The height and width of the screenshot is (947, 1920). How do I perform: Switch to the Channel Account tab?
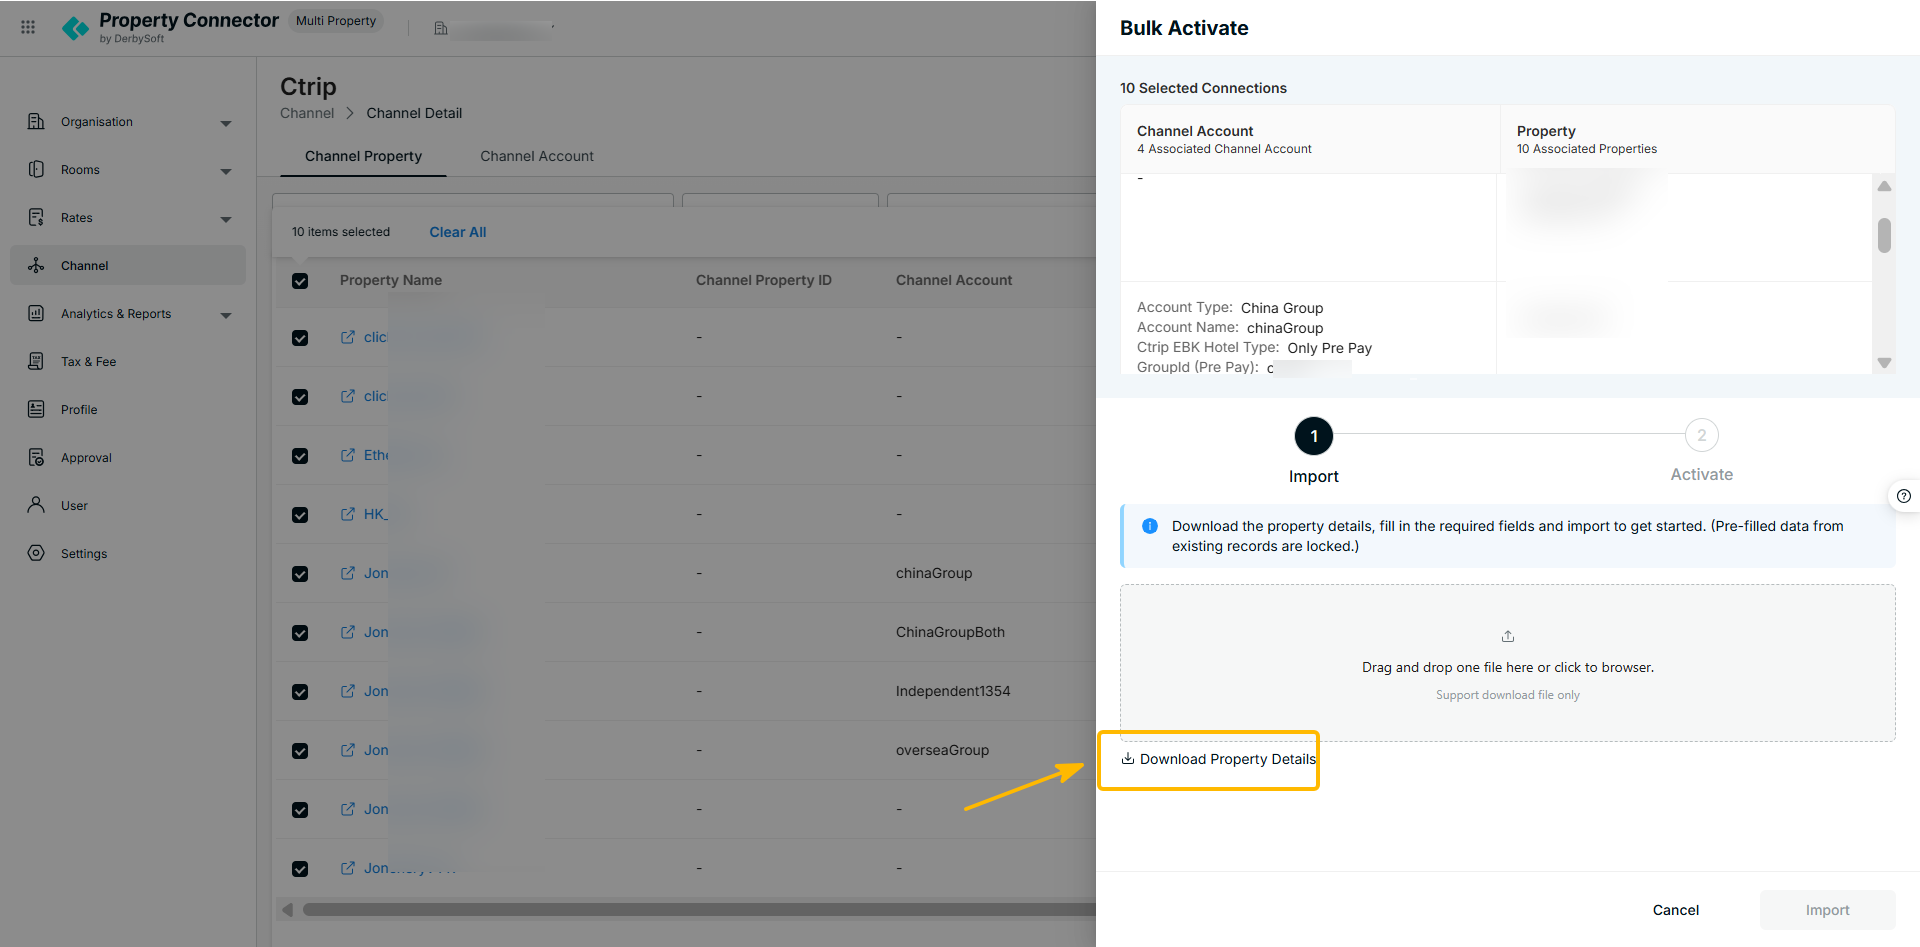coord(537,156)
